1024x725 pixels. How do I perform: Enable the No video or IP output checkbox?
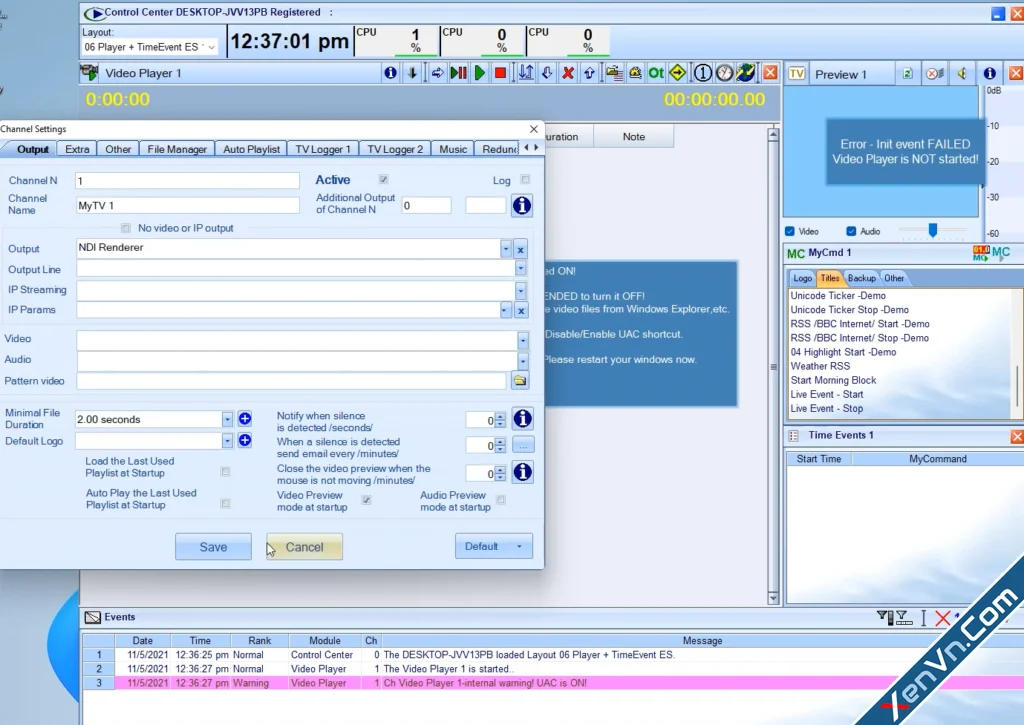tap(125, 228)
